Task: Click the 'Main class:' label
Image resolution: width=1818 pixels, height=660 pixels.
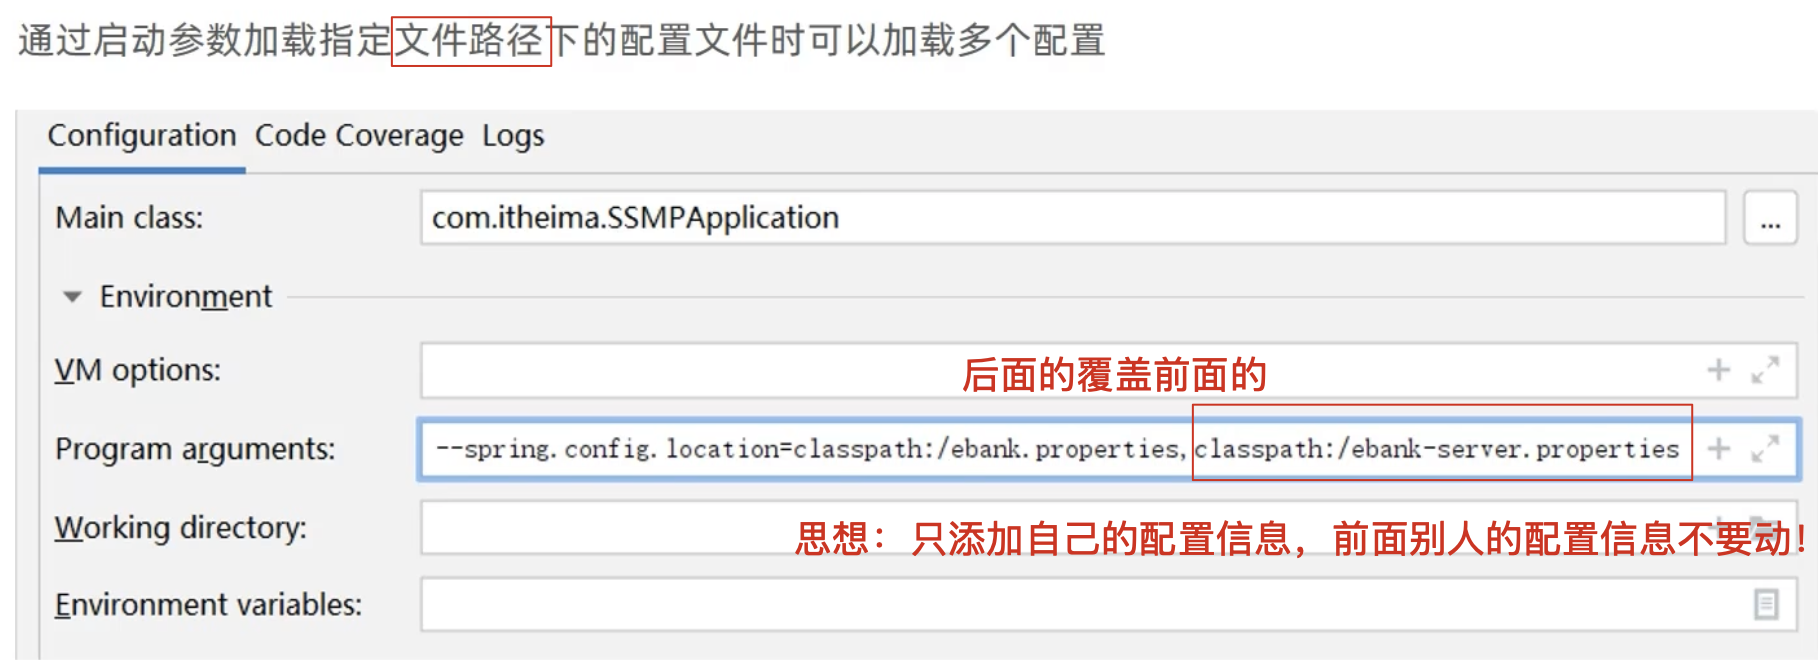Action: point(129,217)
